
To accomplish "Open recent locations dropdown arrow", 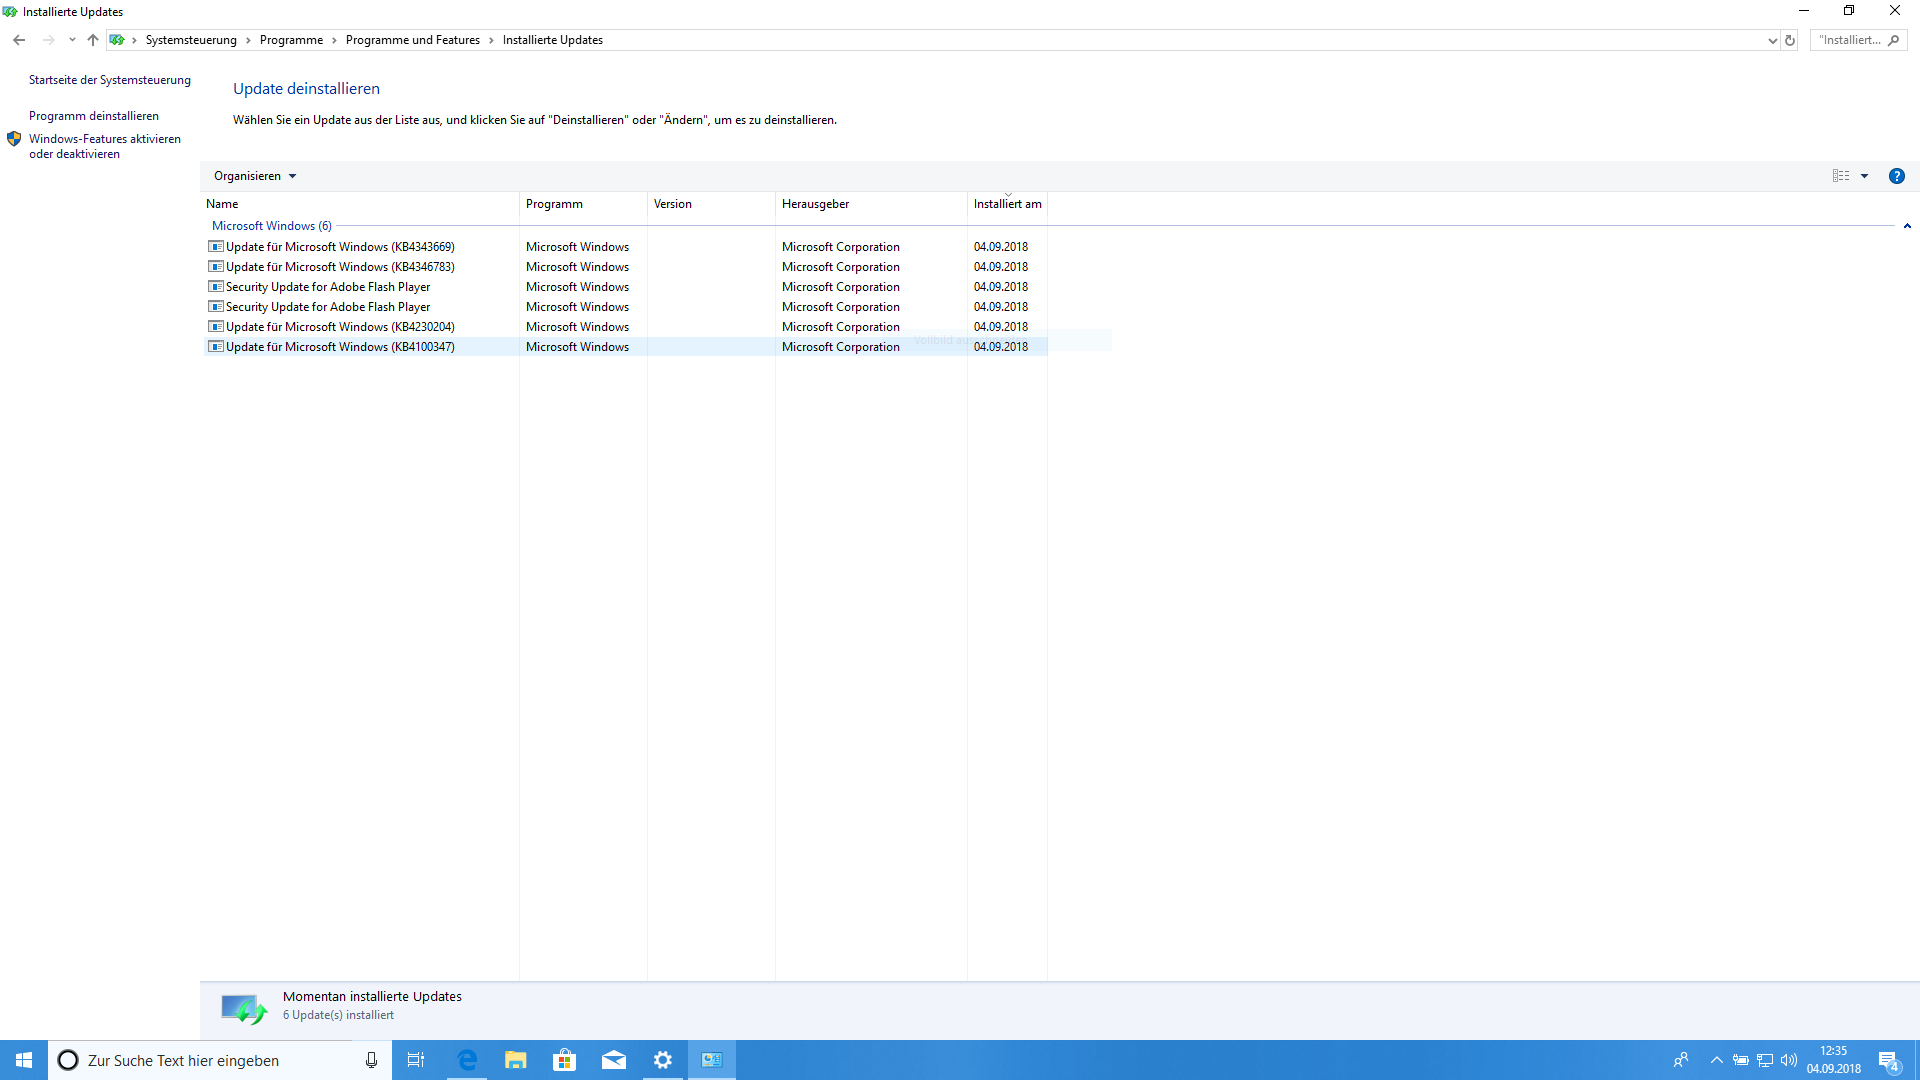I will click(72, 40).
